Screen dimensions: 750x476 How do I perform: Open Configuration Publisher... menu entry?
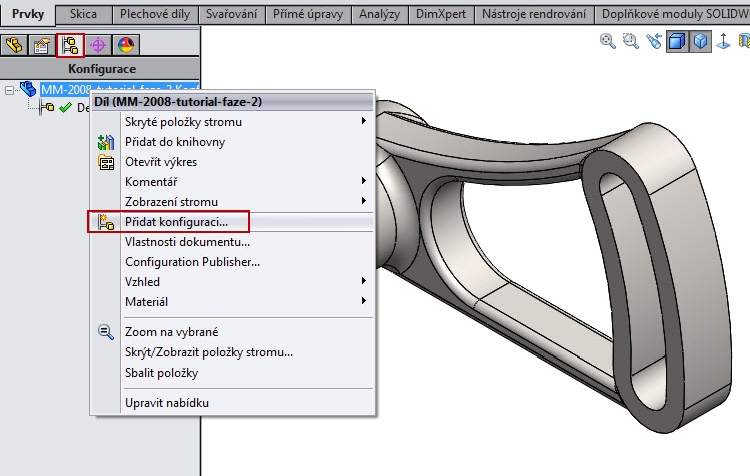click(232, 262)
